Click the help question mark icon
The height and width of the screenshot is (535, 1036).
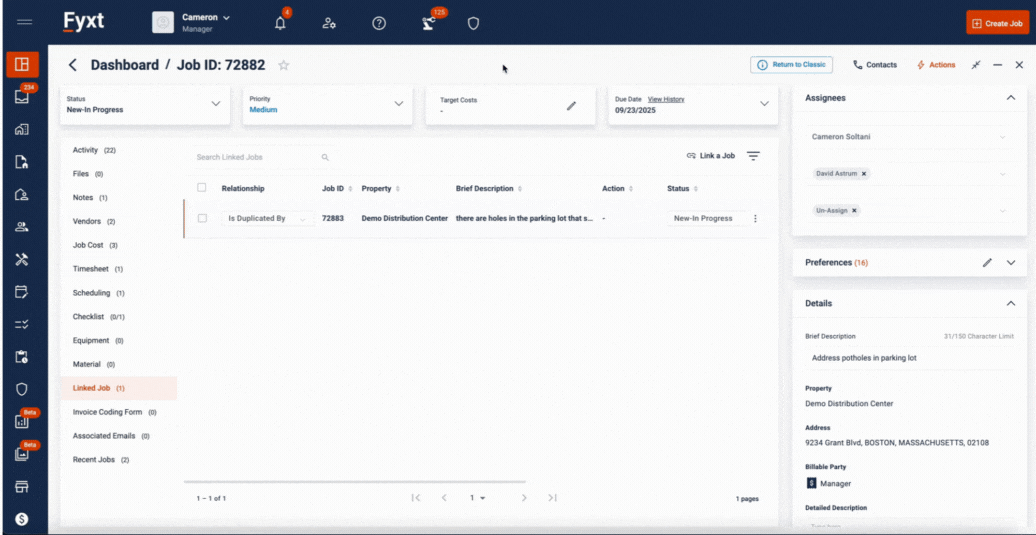tap(379, 23)
